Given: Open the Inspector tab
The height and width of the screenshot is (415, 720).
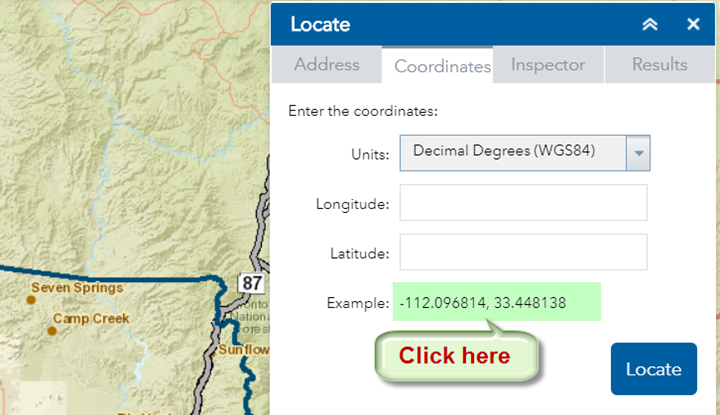Looking at the screenshot, I should click(548, 65).
